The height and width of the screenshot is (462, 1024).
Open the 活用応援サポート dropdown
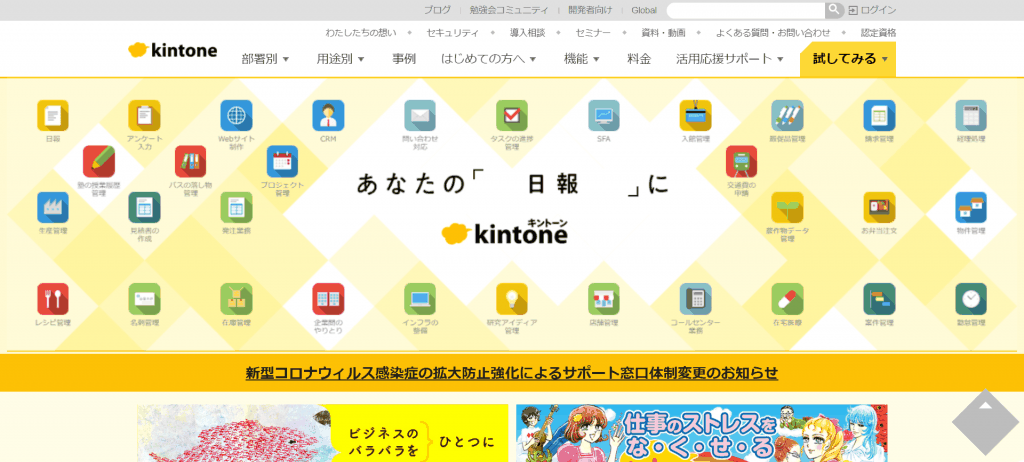pyautogui.click(x=729, y=59)
